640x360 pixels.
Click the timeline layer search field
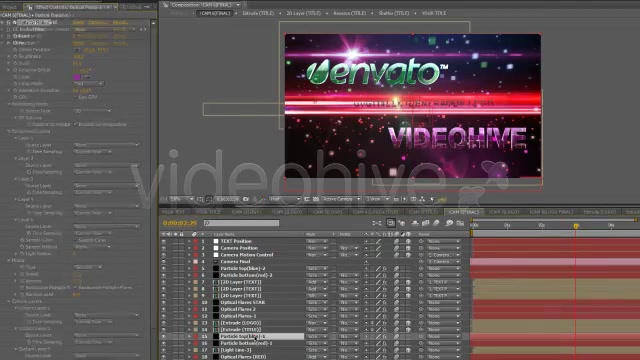point(242,223)
